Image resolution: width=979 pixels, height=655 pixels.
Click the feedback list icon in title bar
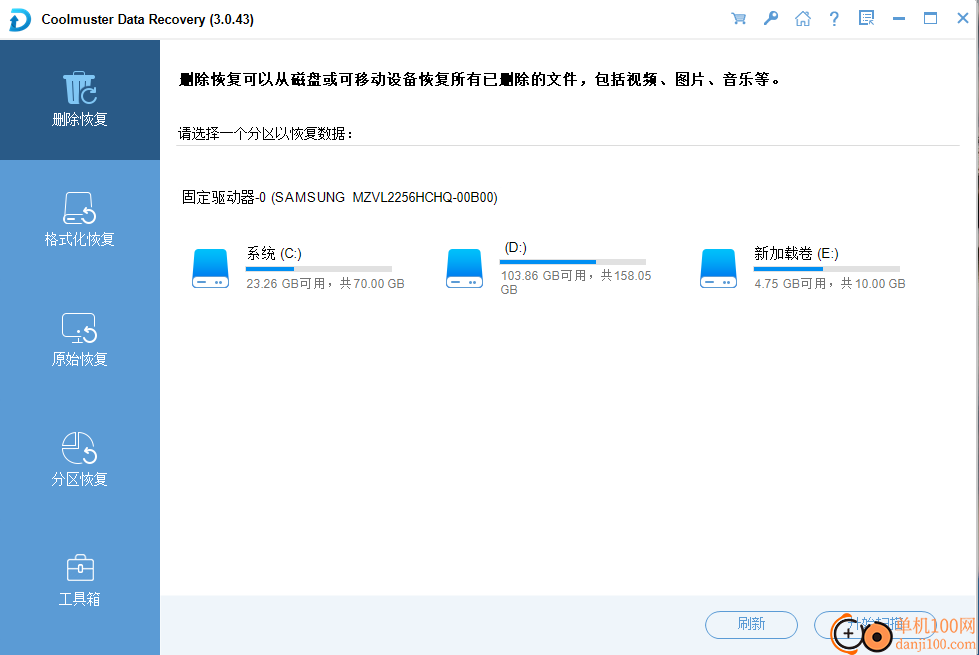(867, 18)
